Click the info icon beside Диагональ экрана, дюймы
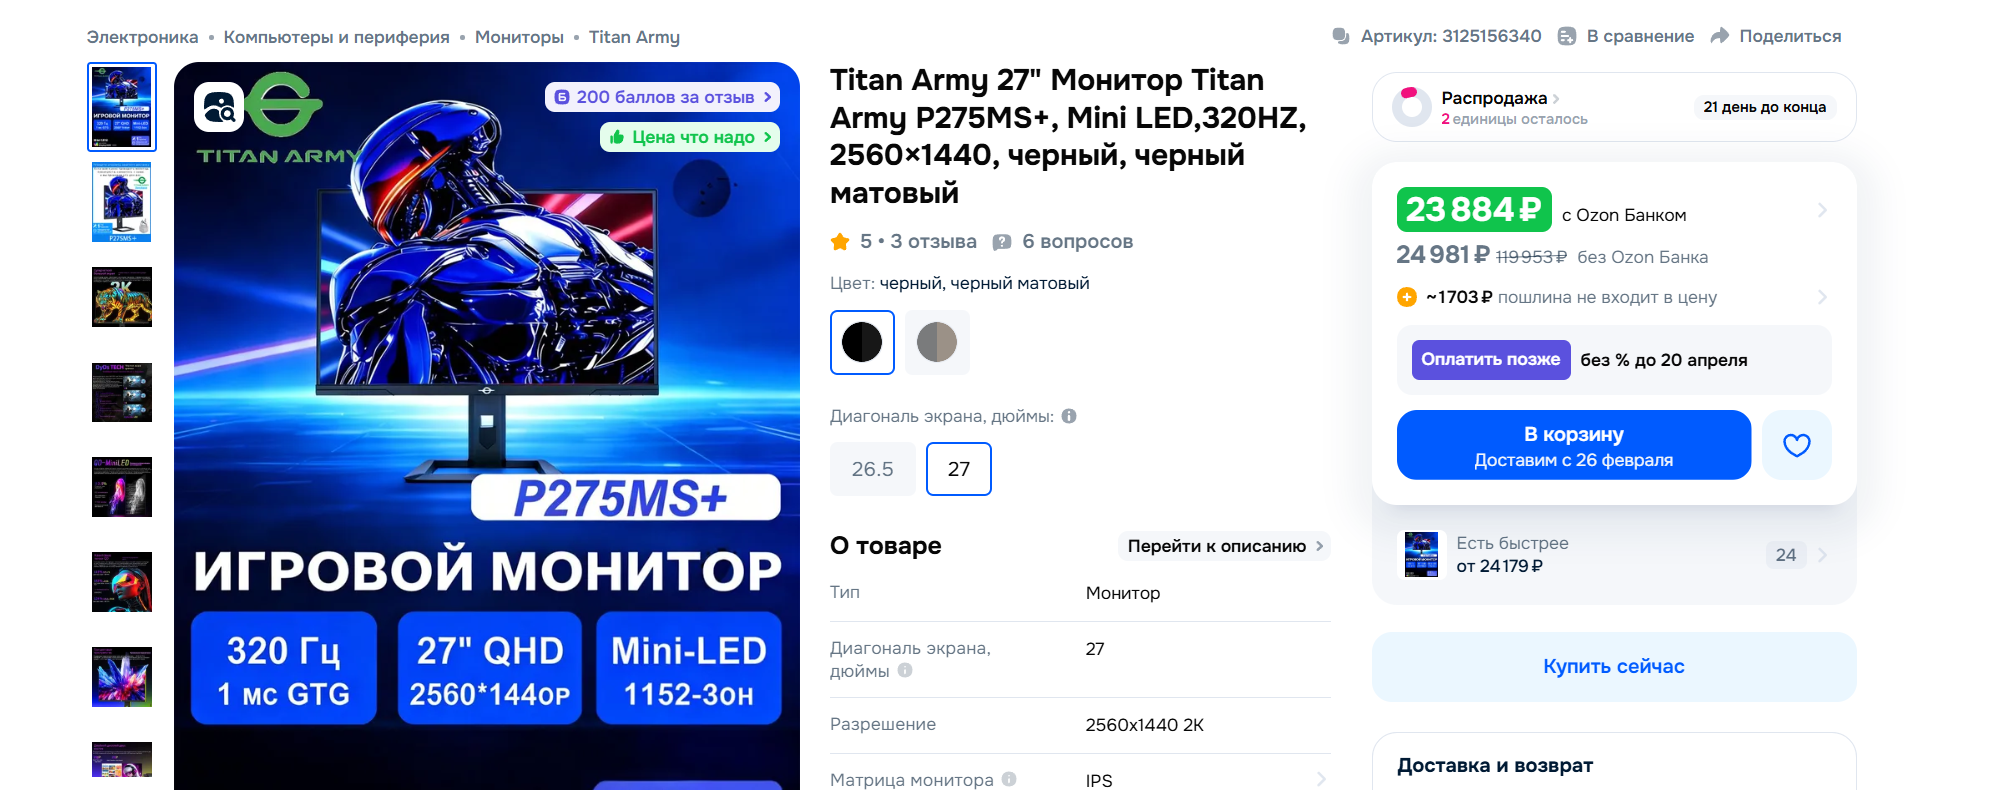 [x=1069, y=416]
